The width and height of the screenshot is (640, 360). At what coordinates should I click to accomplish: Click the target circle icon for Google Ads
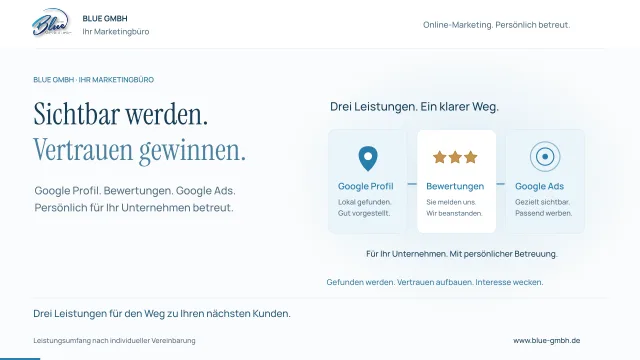tap(545, 156)
